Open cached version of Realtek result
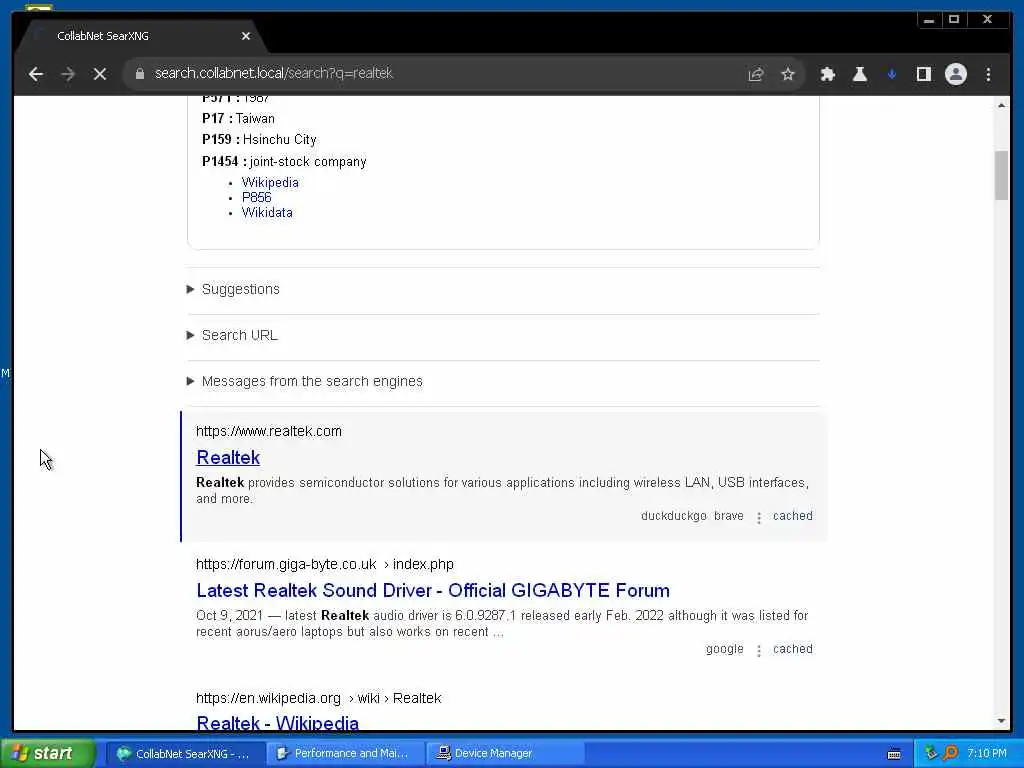The height and width of the screenshot is (768, 1024). 793,516
